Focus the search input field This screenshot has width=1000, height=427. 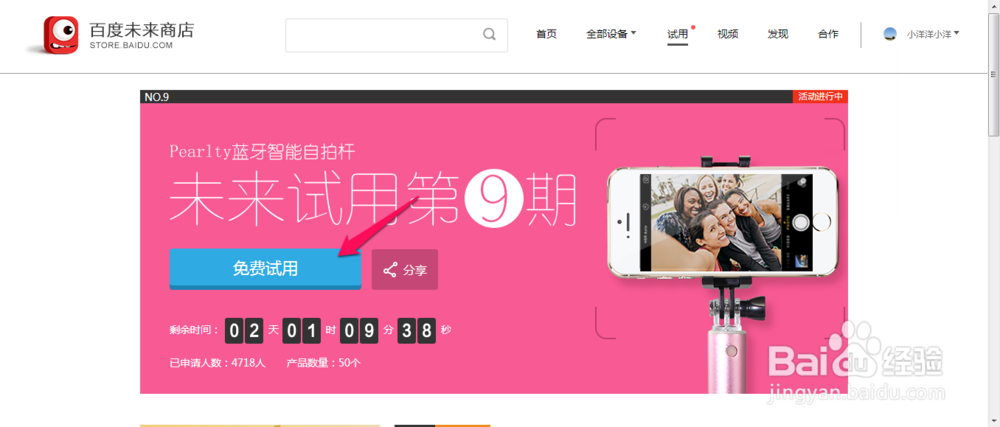(396, 35)
